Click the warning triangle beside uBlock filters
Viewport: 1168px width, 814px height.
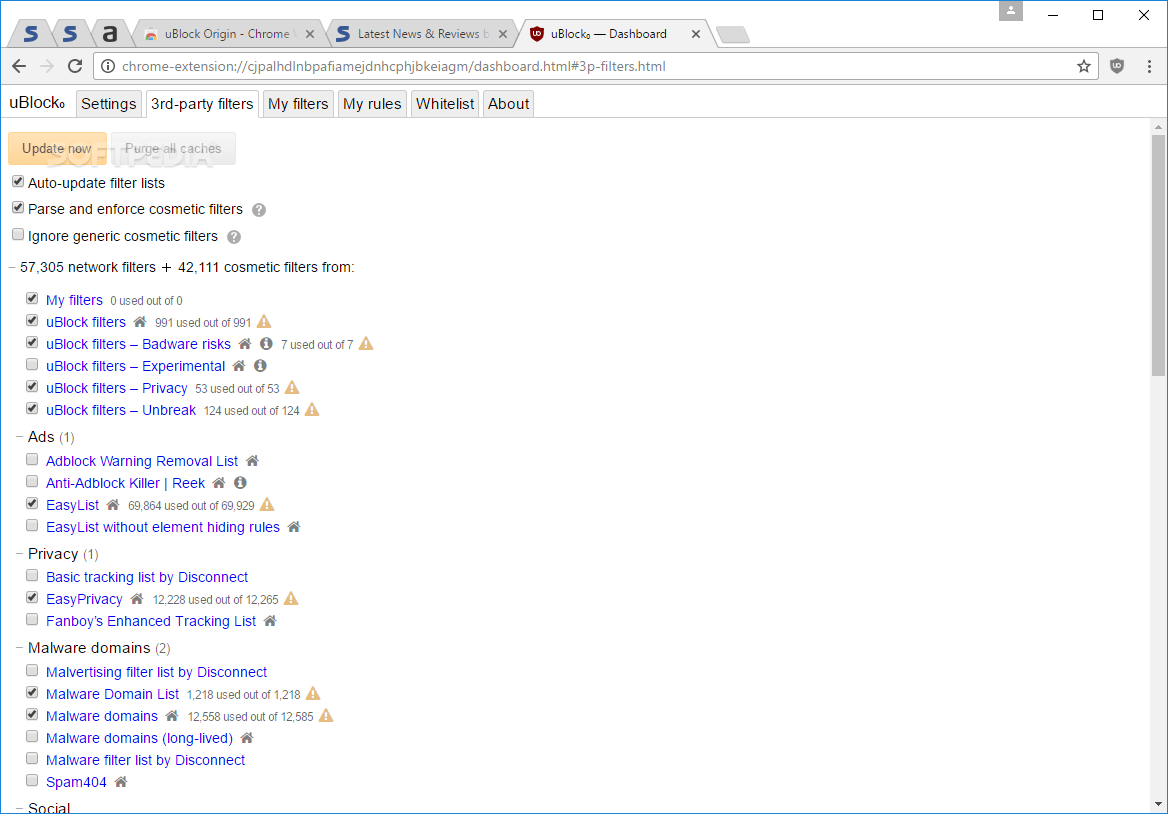tap(263, 321)
